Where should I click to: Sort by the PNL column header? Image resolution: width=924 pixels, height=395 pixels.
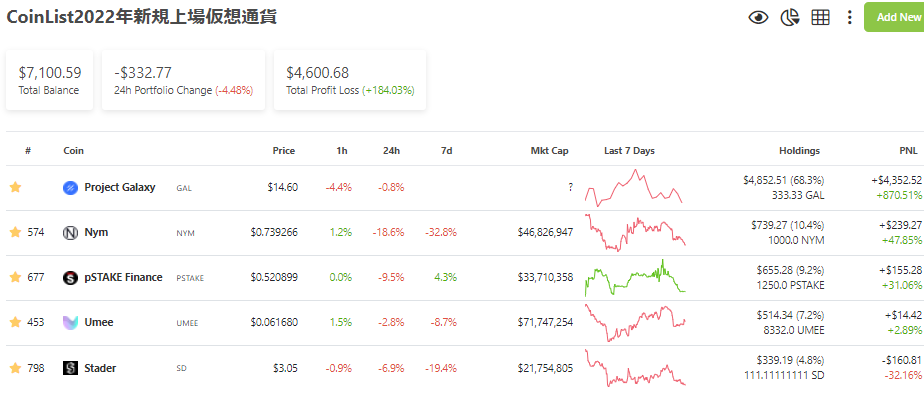click(x=908, y=151)
